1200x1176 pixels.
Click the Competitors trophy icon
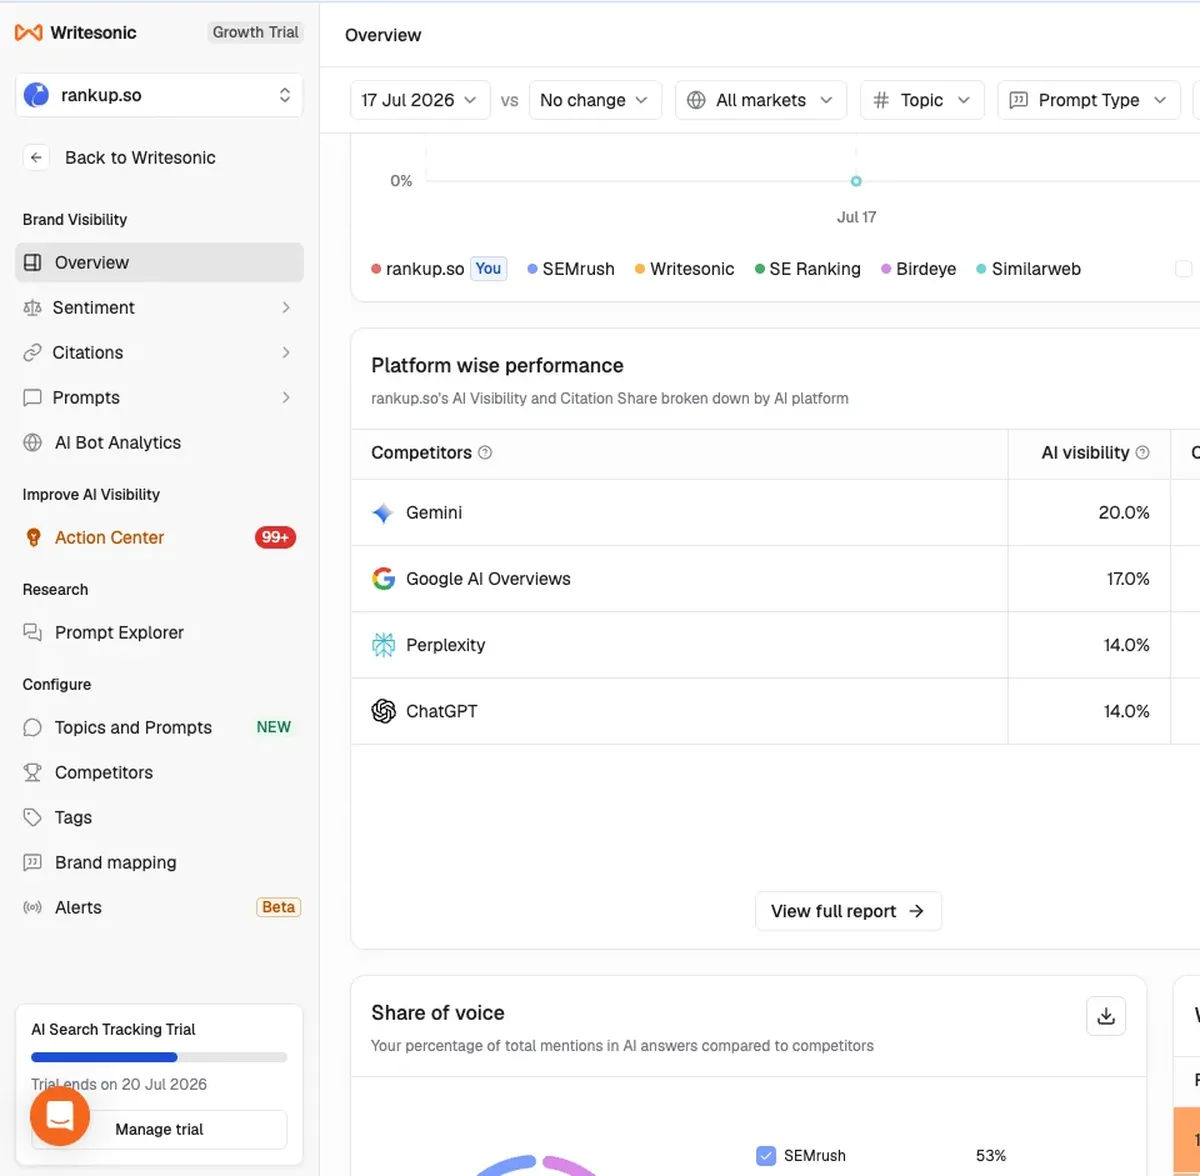pos(32,773)
